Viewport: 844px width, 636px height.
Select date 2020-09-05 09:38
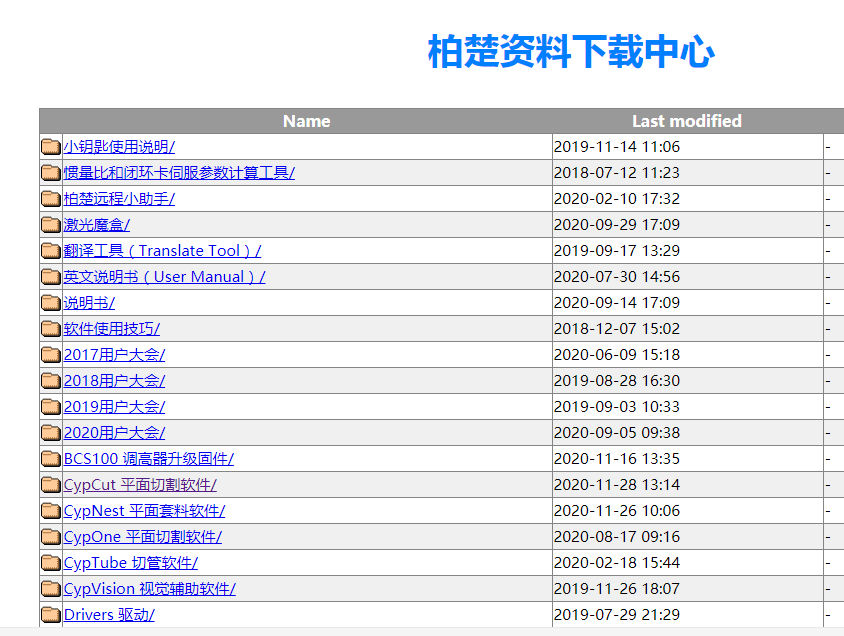617,433
